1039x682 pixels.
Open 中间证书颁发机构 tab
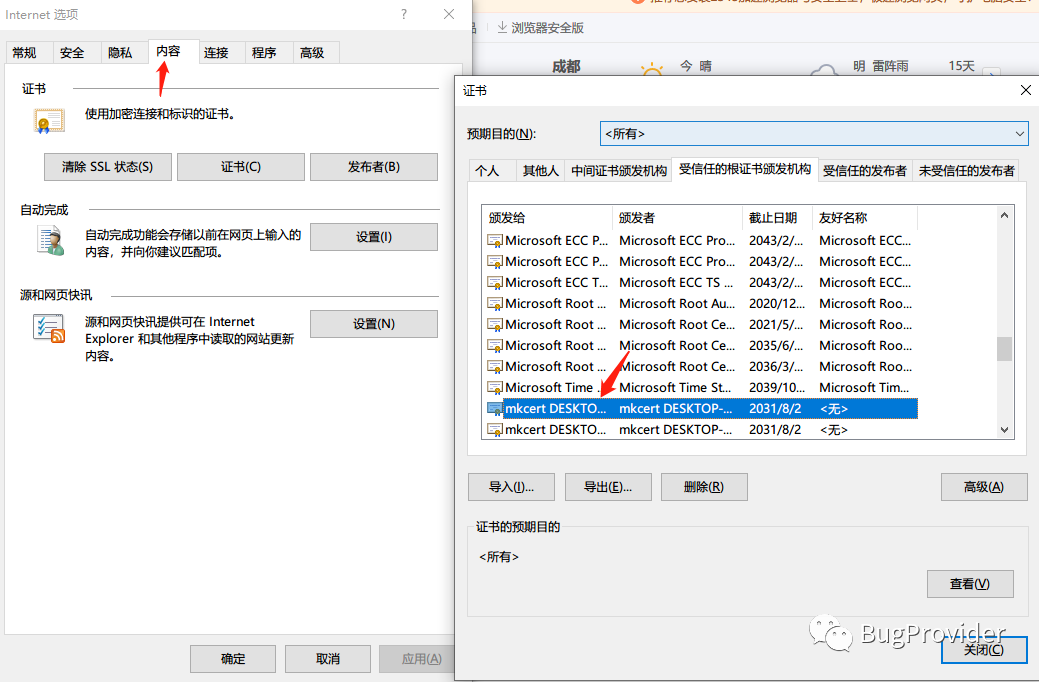tap(619, 171)
